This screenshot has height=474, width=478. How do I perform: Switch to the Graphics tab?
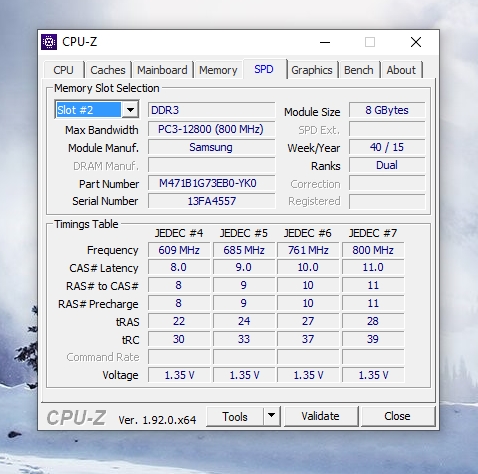coord(312,70)
